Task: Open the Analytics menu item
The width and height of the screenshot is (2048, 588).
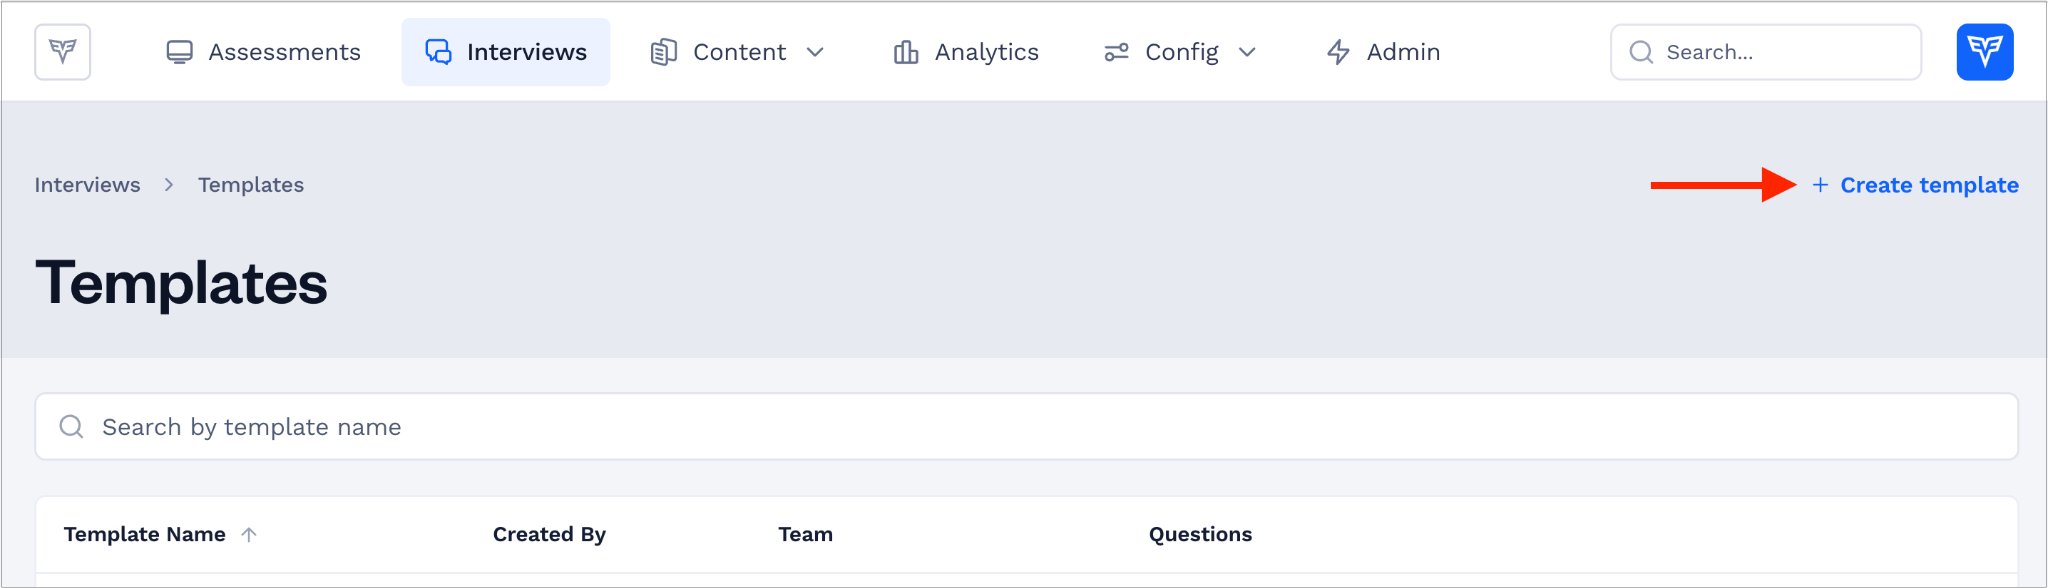Action: 966,52
